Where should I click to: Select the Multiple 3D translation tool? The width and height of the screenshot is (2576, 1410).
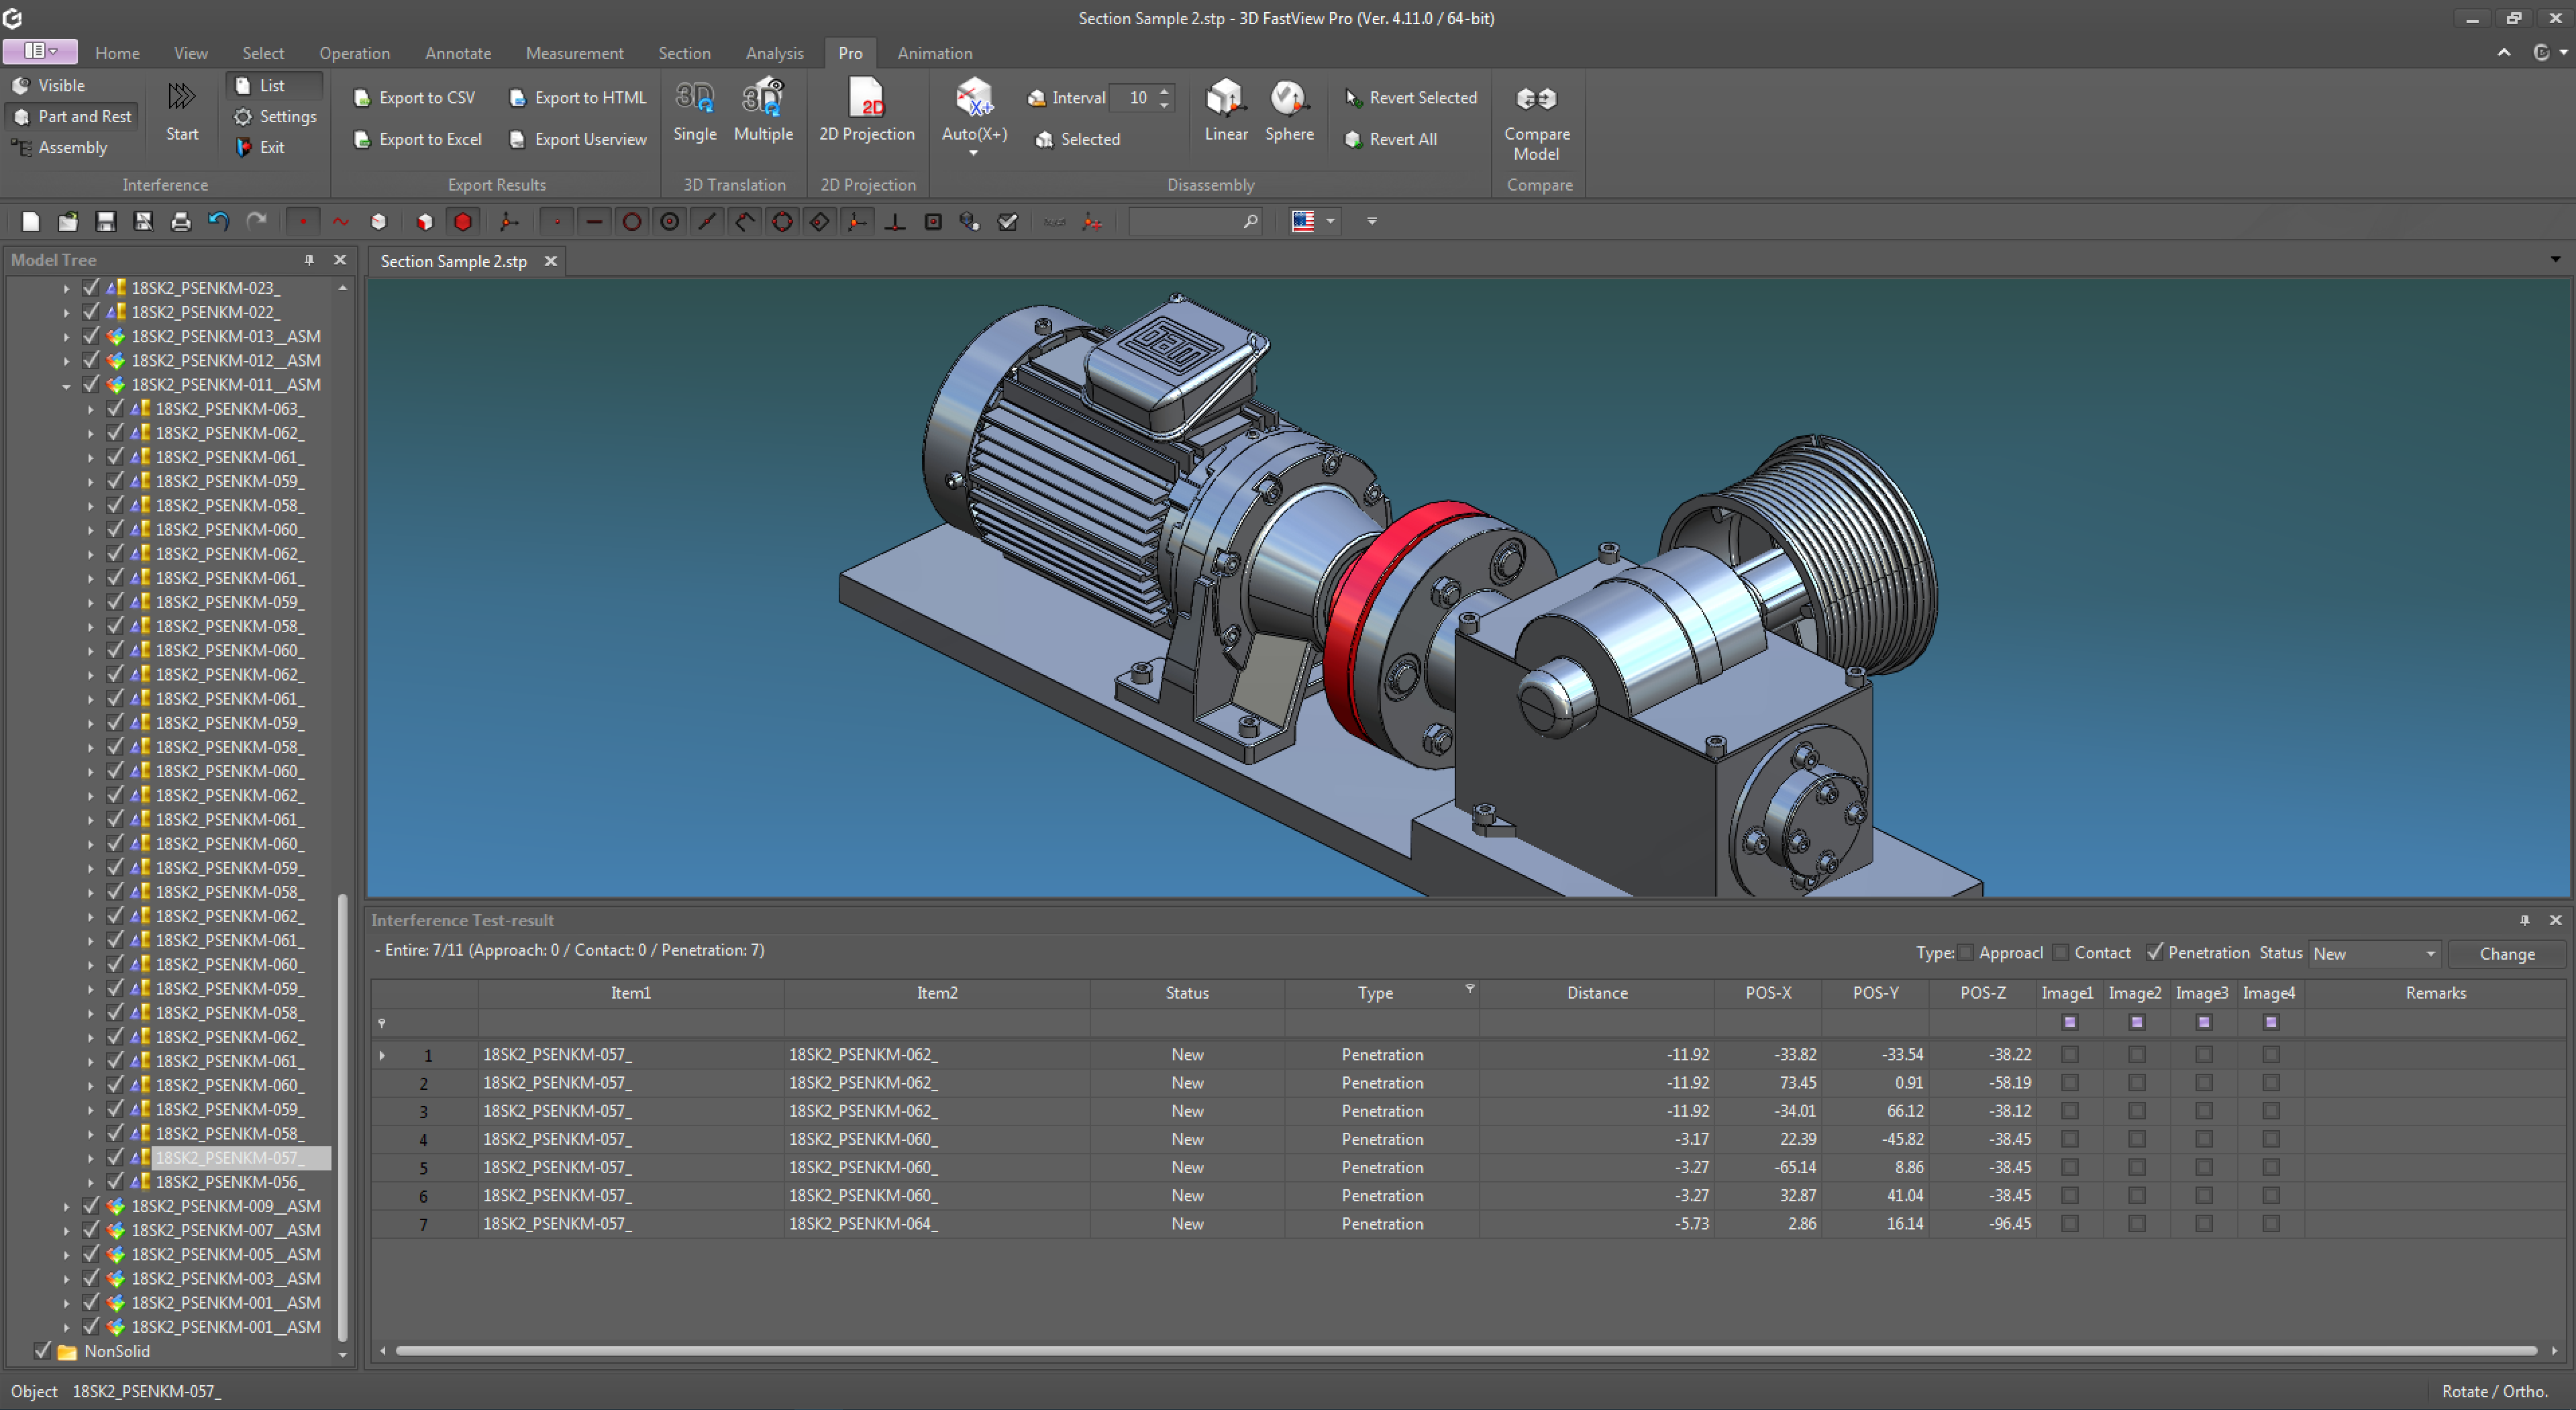point(763,110)
